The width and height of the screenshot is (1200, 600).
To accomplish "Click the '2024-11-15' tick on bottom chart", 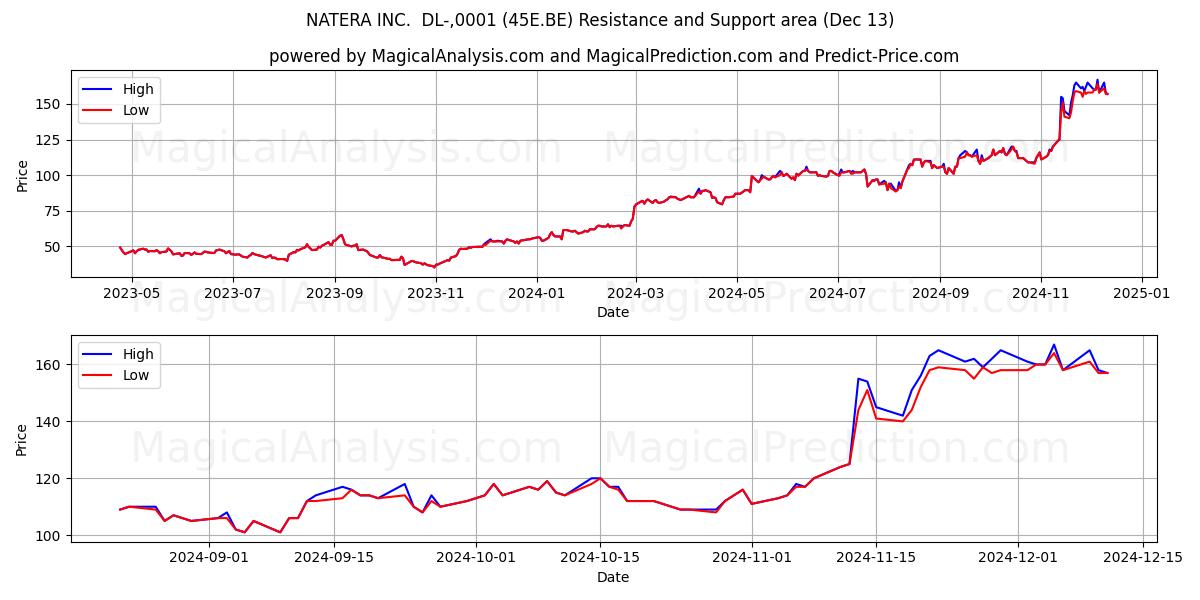I will coord(876,558).
